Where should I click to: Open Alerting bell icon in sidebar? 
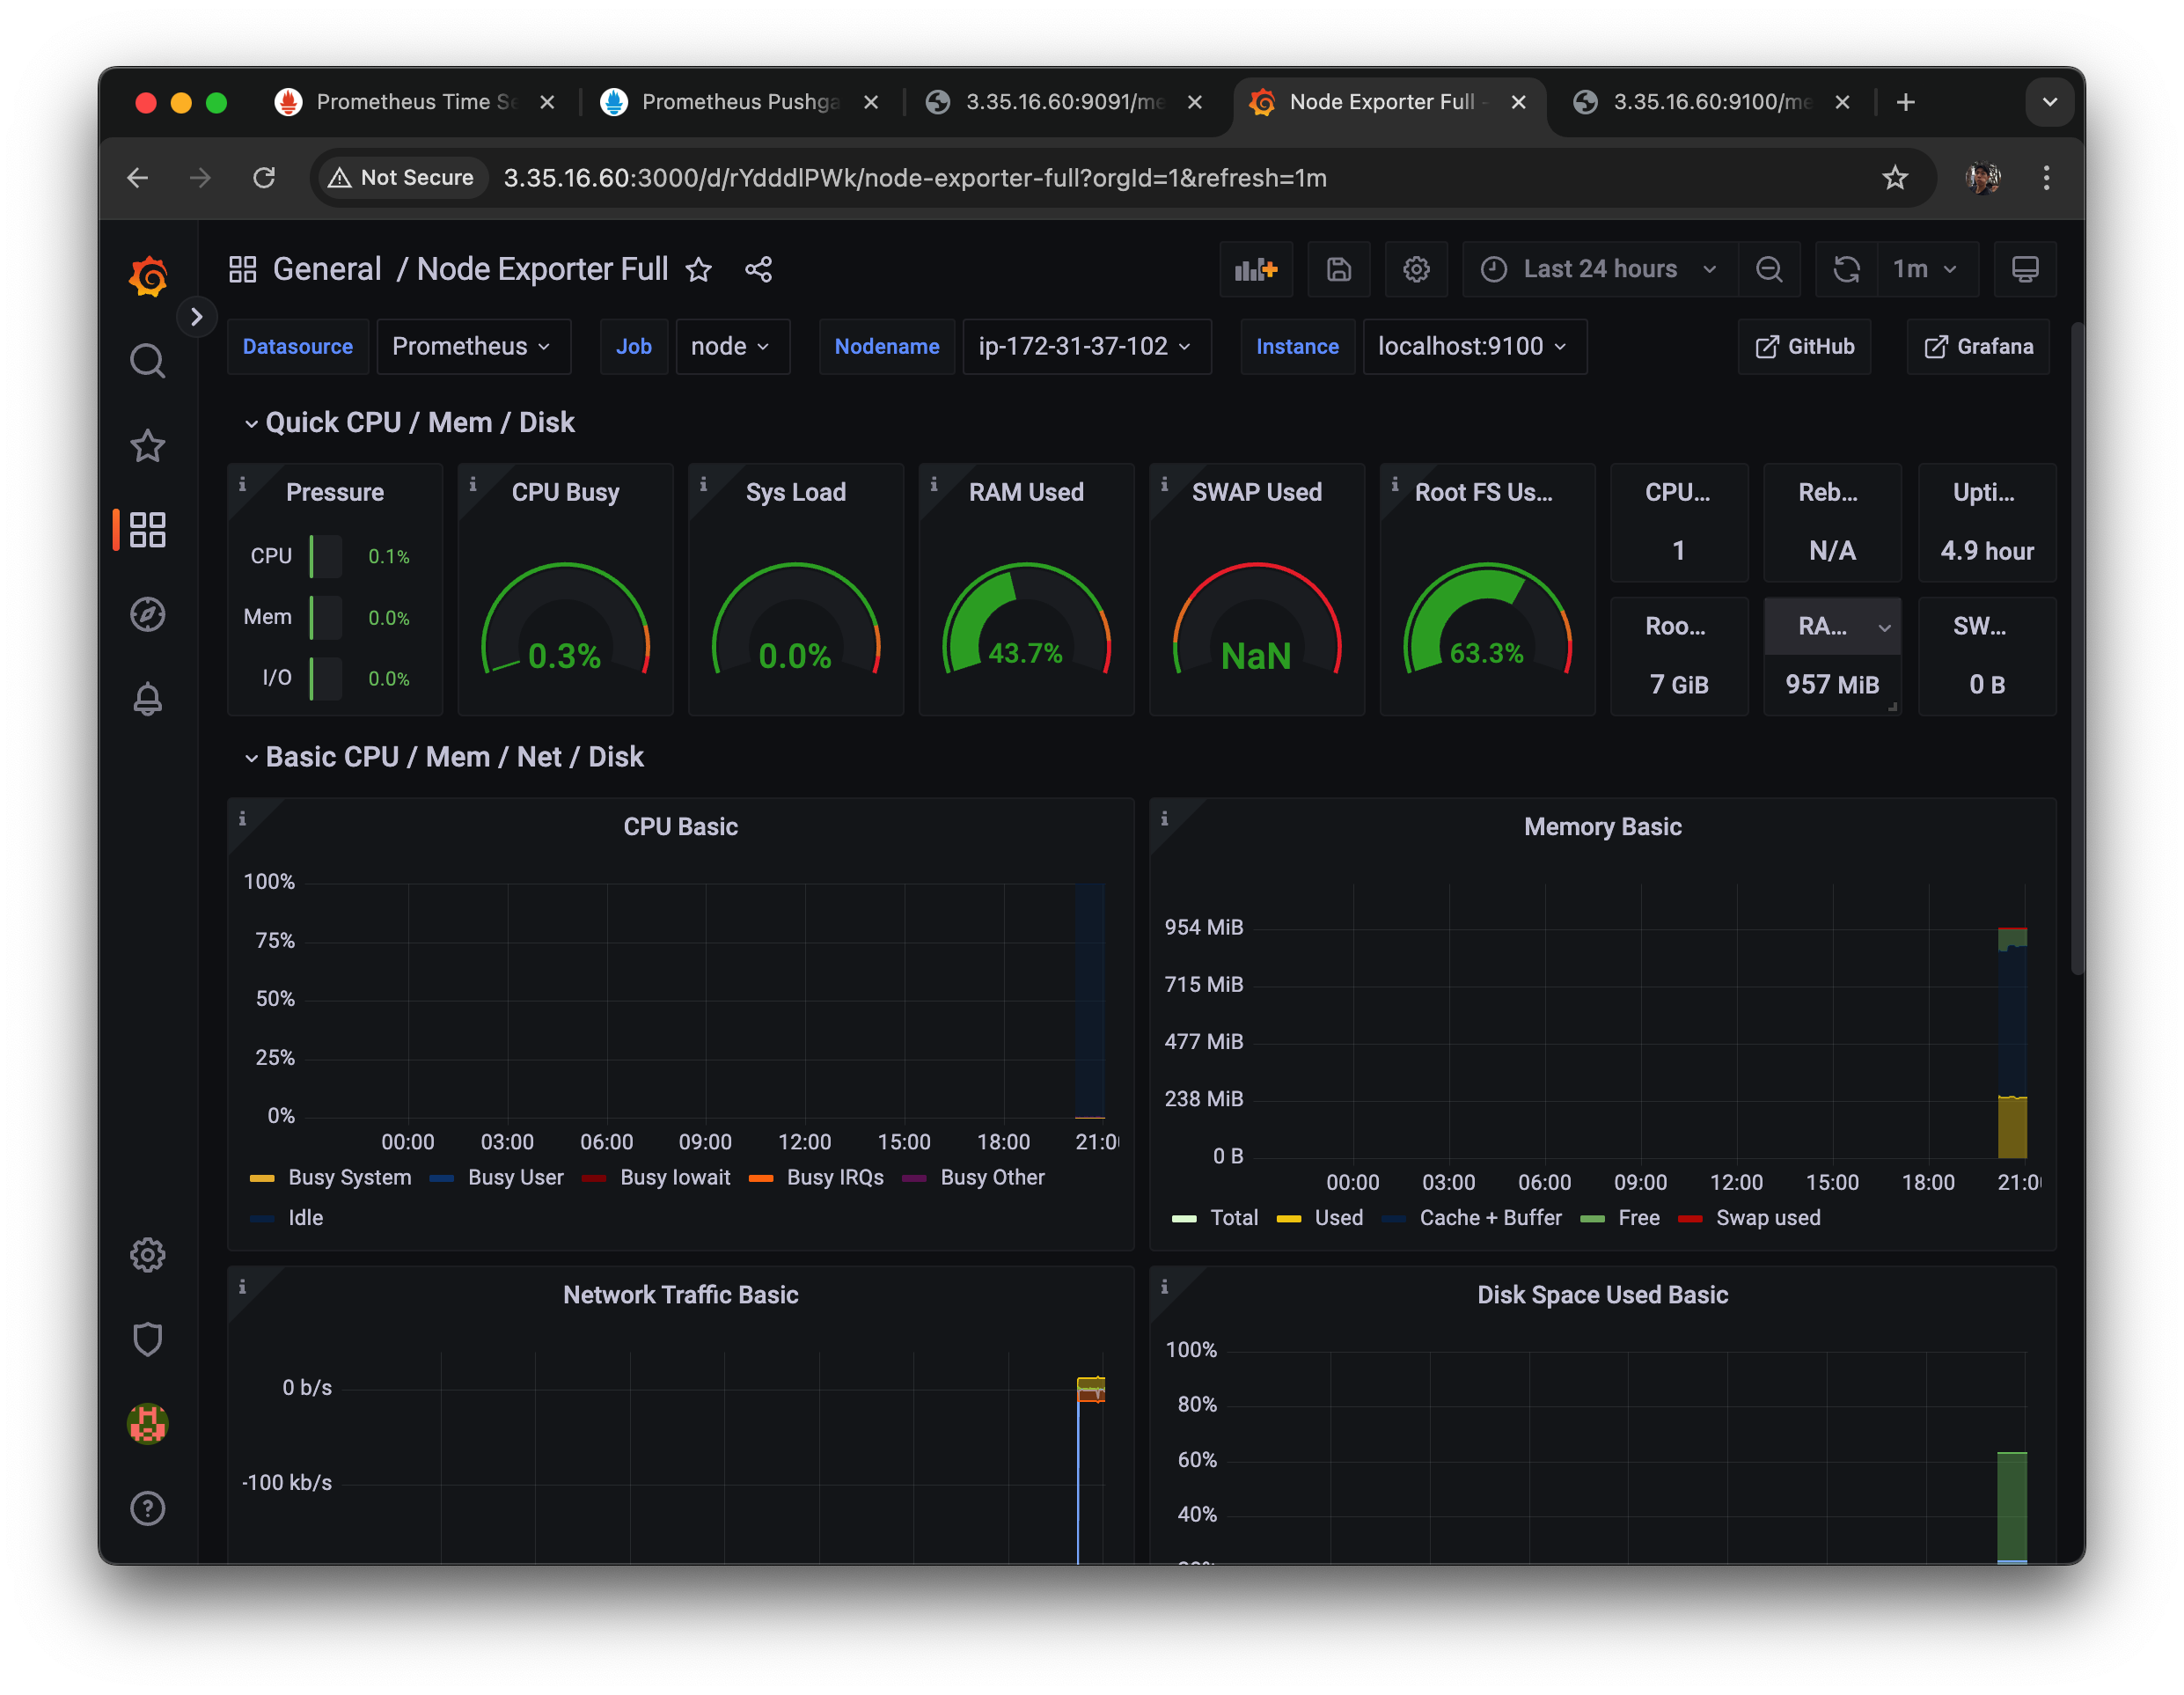click(x=148, y=698)
